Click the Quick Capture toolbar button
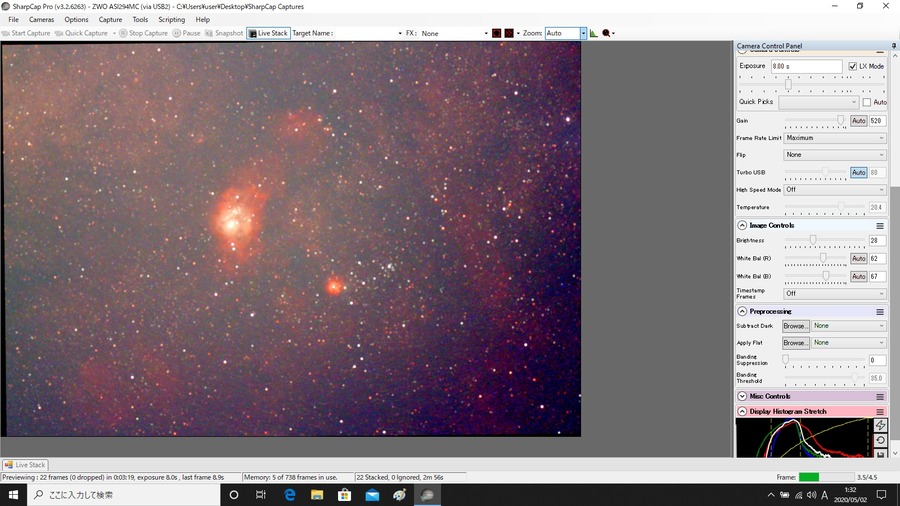The height and width of the screenshot is (506, 900). point(81,33)
